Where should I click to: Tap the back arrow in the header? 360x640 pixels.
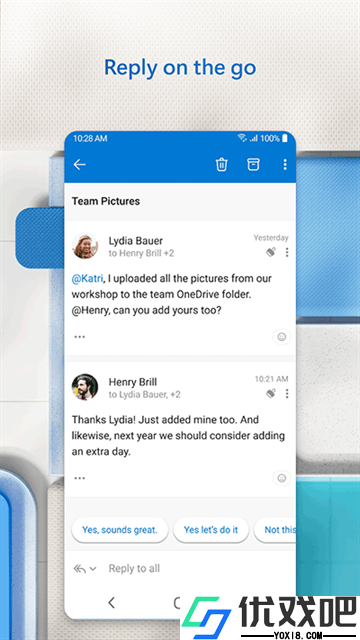pos(79,164)
